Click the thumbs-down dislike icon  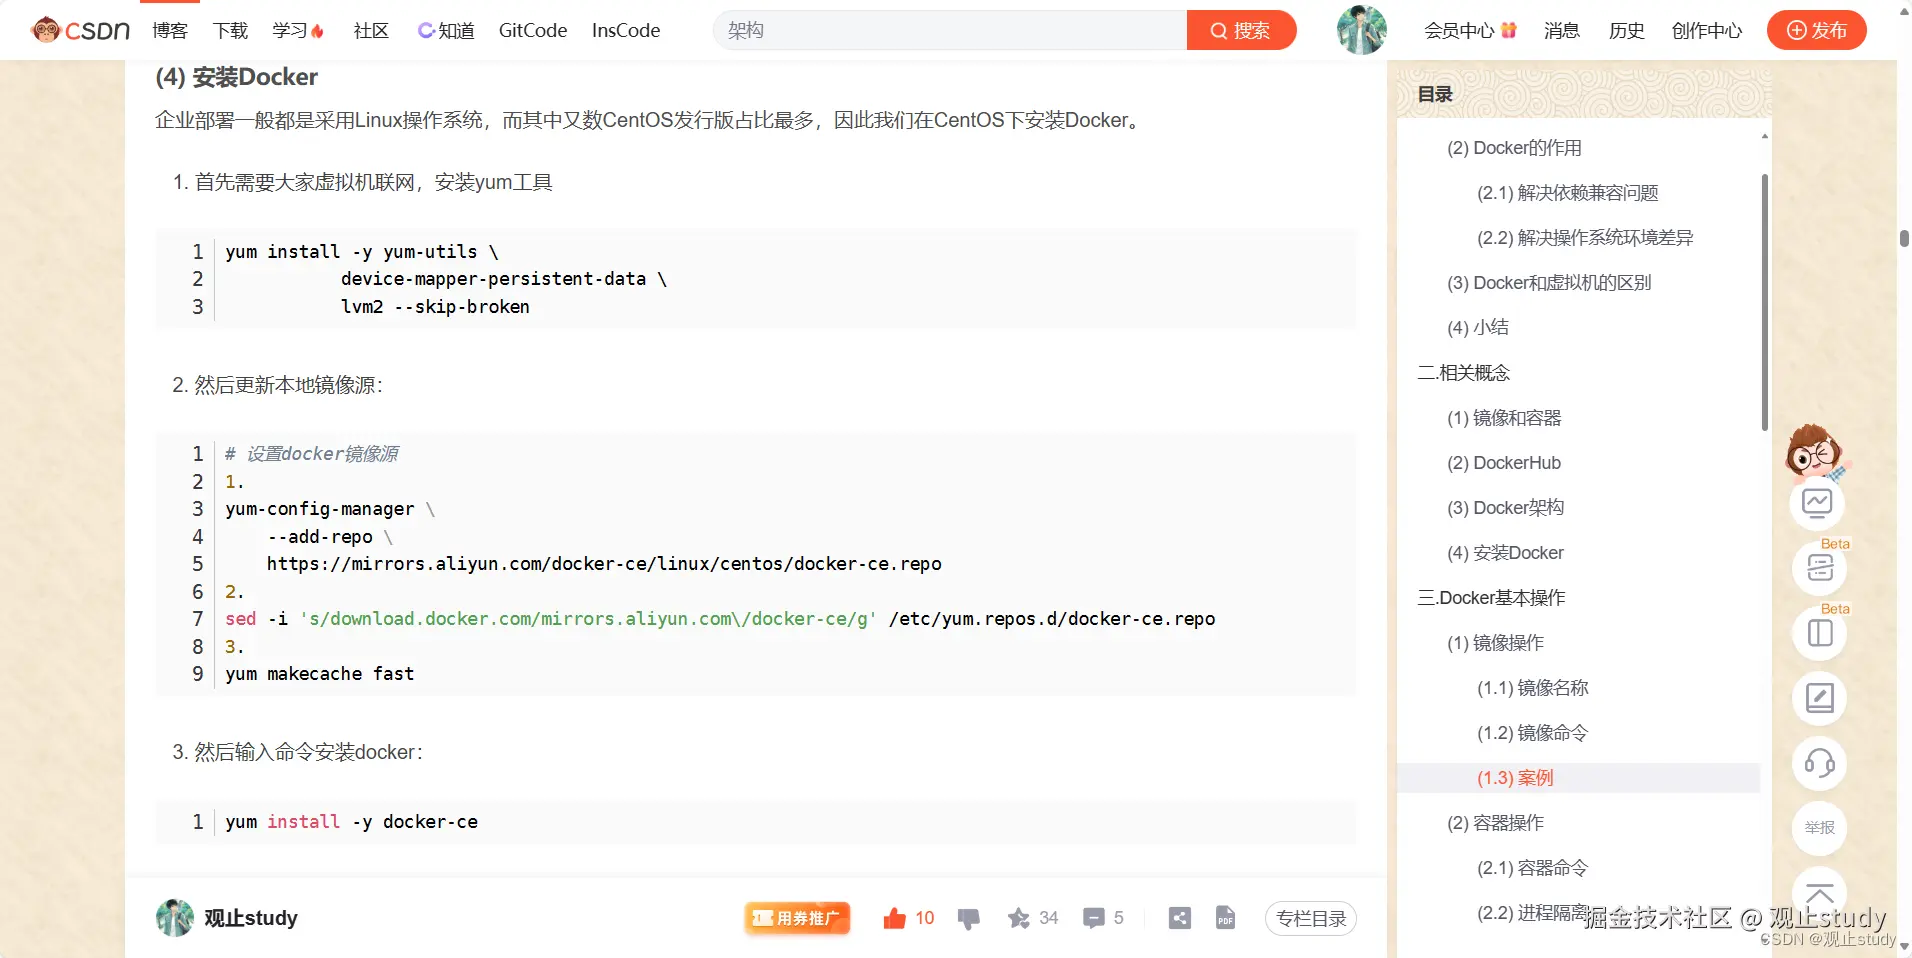[968, 918]
